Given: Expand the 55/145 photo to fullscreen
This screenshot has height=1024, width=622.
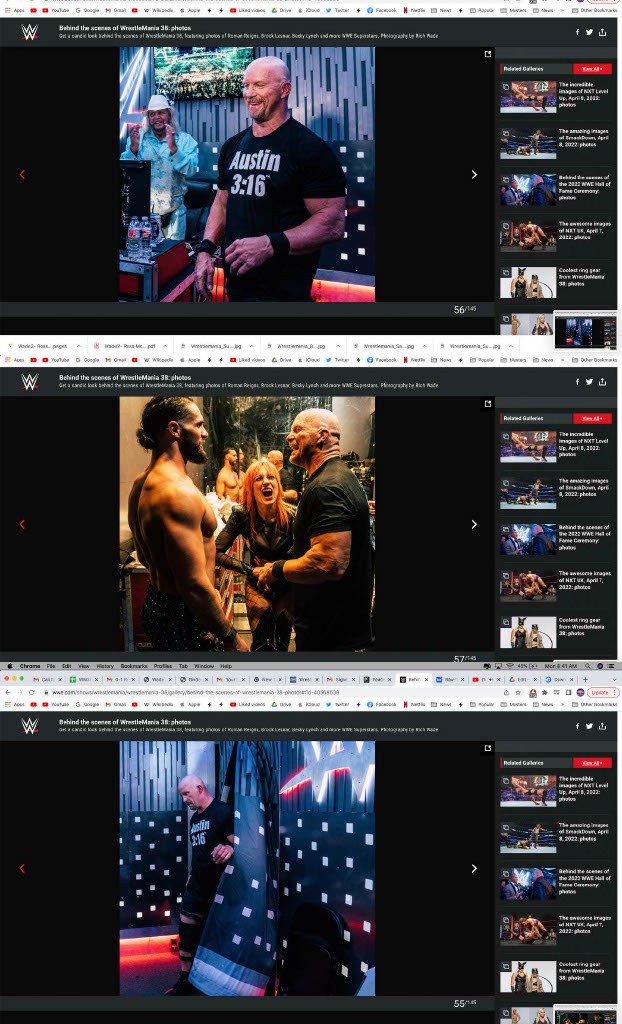Looking at the screenshot, I should (487, 748).
